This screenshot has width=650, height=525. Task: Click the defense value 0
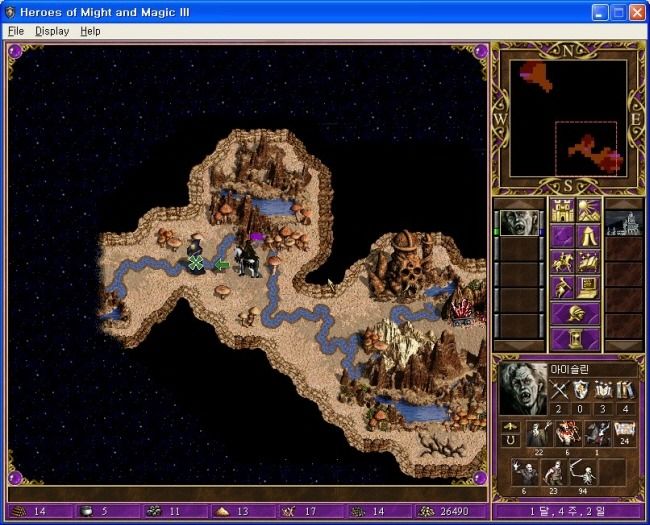(x=580, y=409)
